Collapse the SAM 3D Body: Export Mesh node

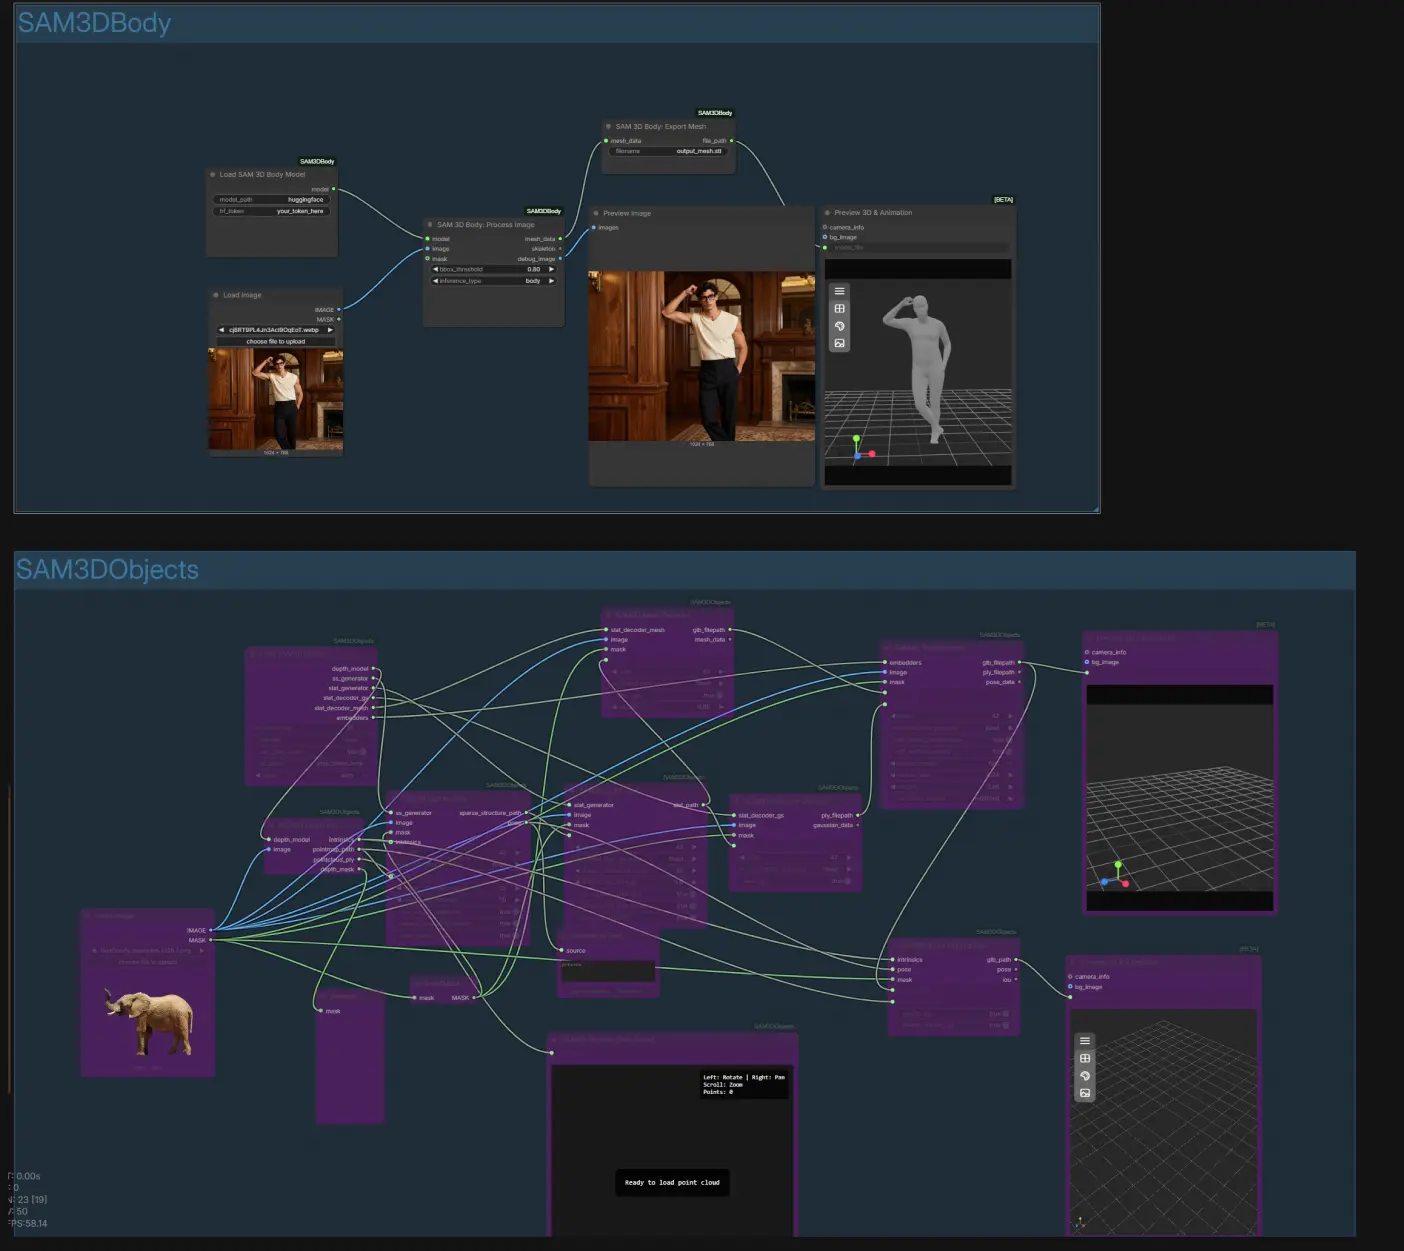(608, 127)
